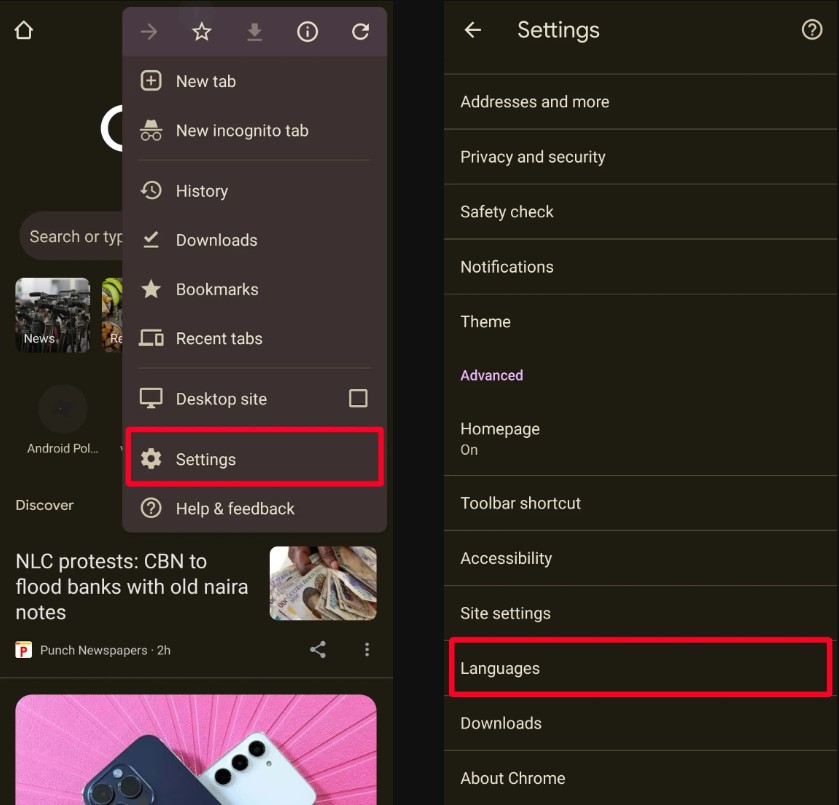Run a Safety check
Image resolution: width=839 pixels, height=805 pixels.
coord(506,212)
